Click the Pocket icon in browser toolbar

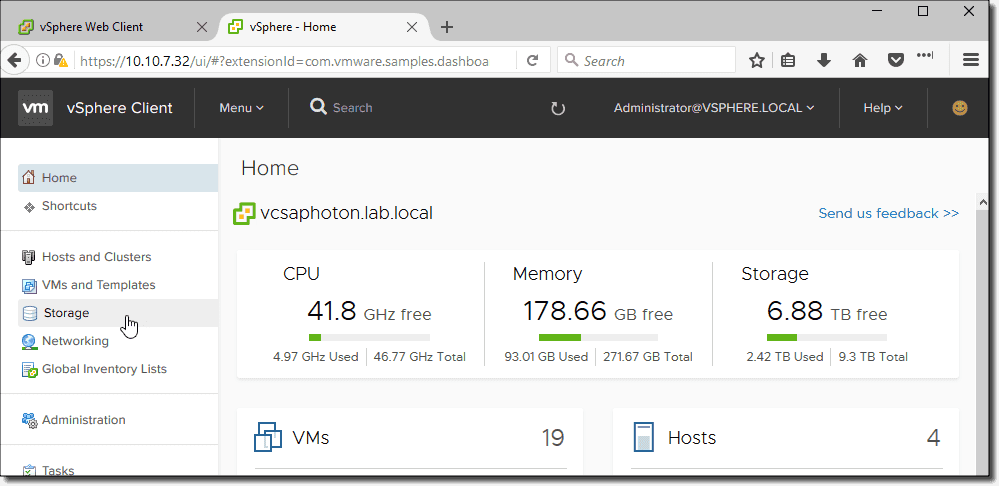tap(896, 61)
